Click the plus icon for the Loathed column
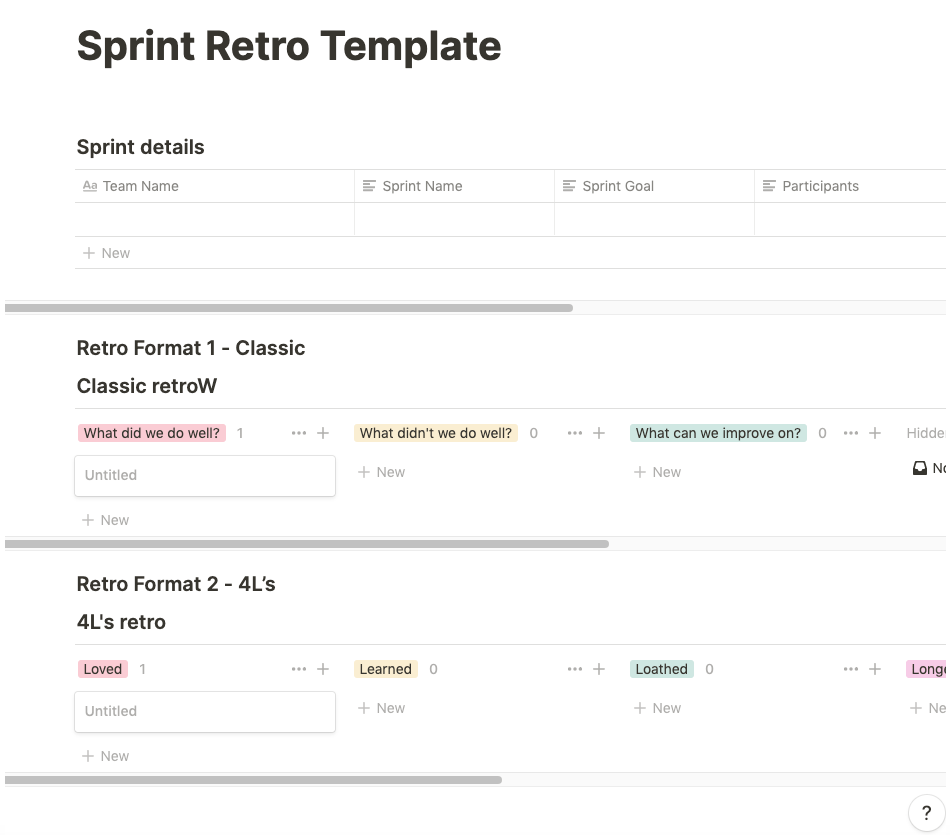The image size is (950, 835). [x=875, y=669]
